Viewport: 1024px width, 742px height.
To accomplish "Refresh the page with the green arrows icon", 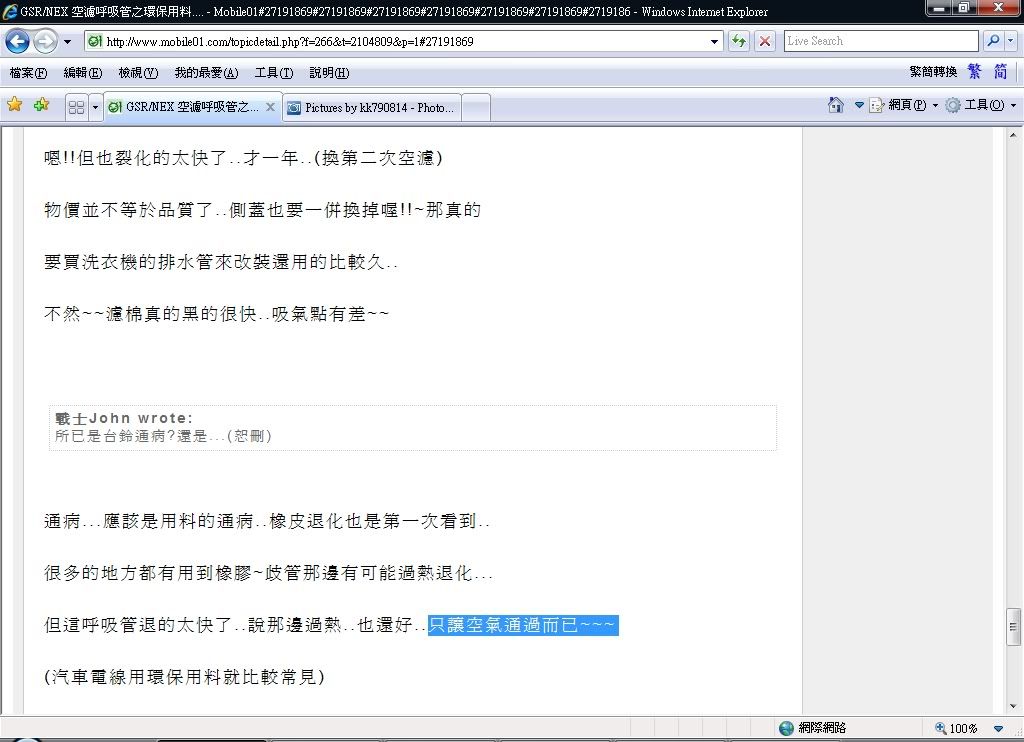I will (x=739, y=41).
